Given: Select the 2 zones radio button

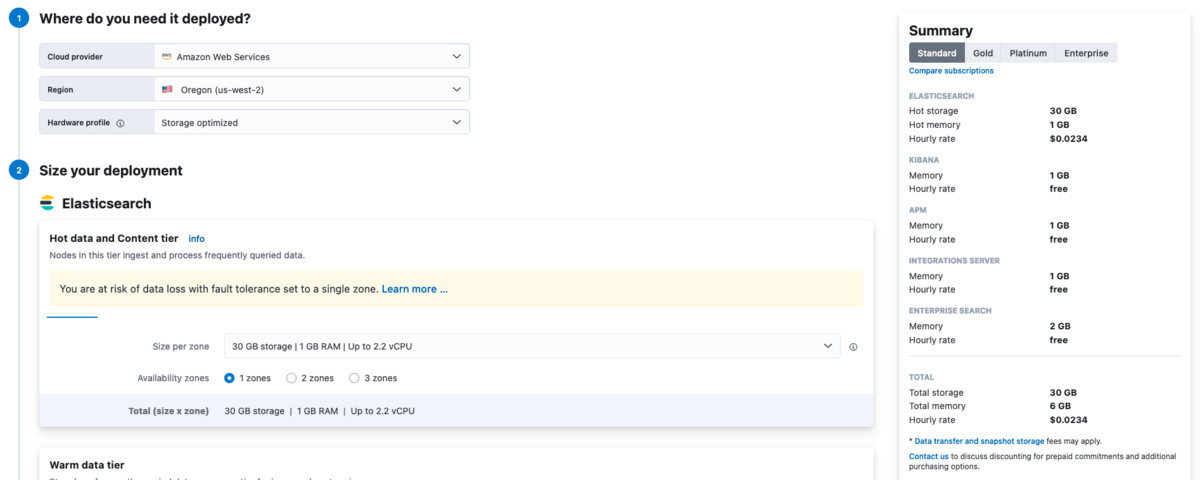Looking at the screenshot, I should pos(291,378).
